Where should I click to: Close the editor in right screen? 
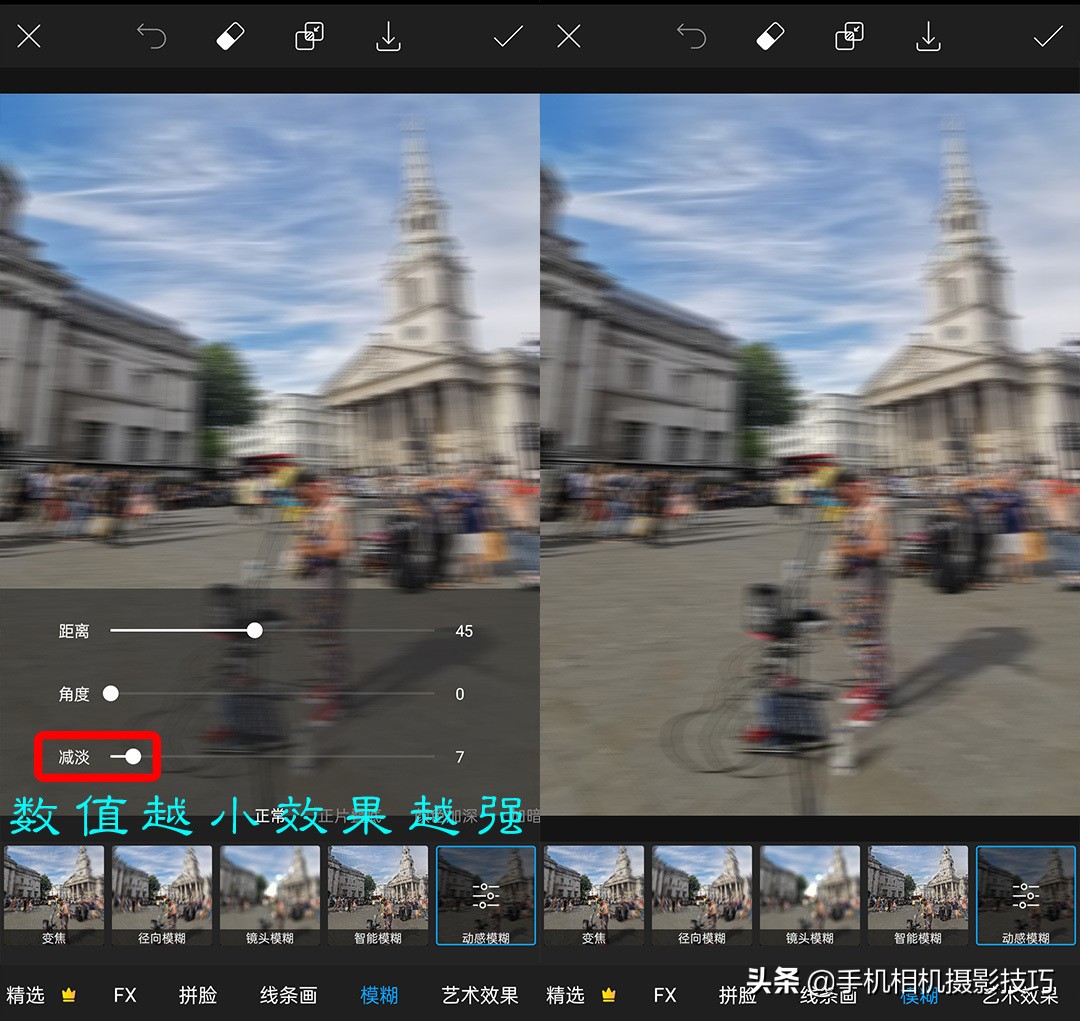pyautogui.click(x=569, y=36)
